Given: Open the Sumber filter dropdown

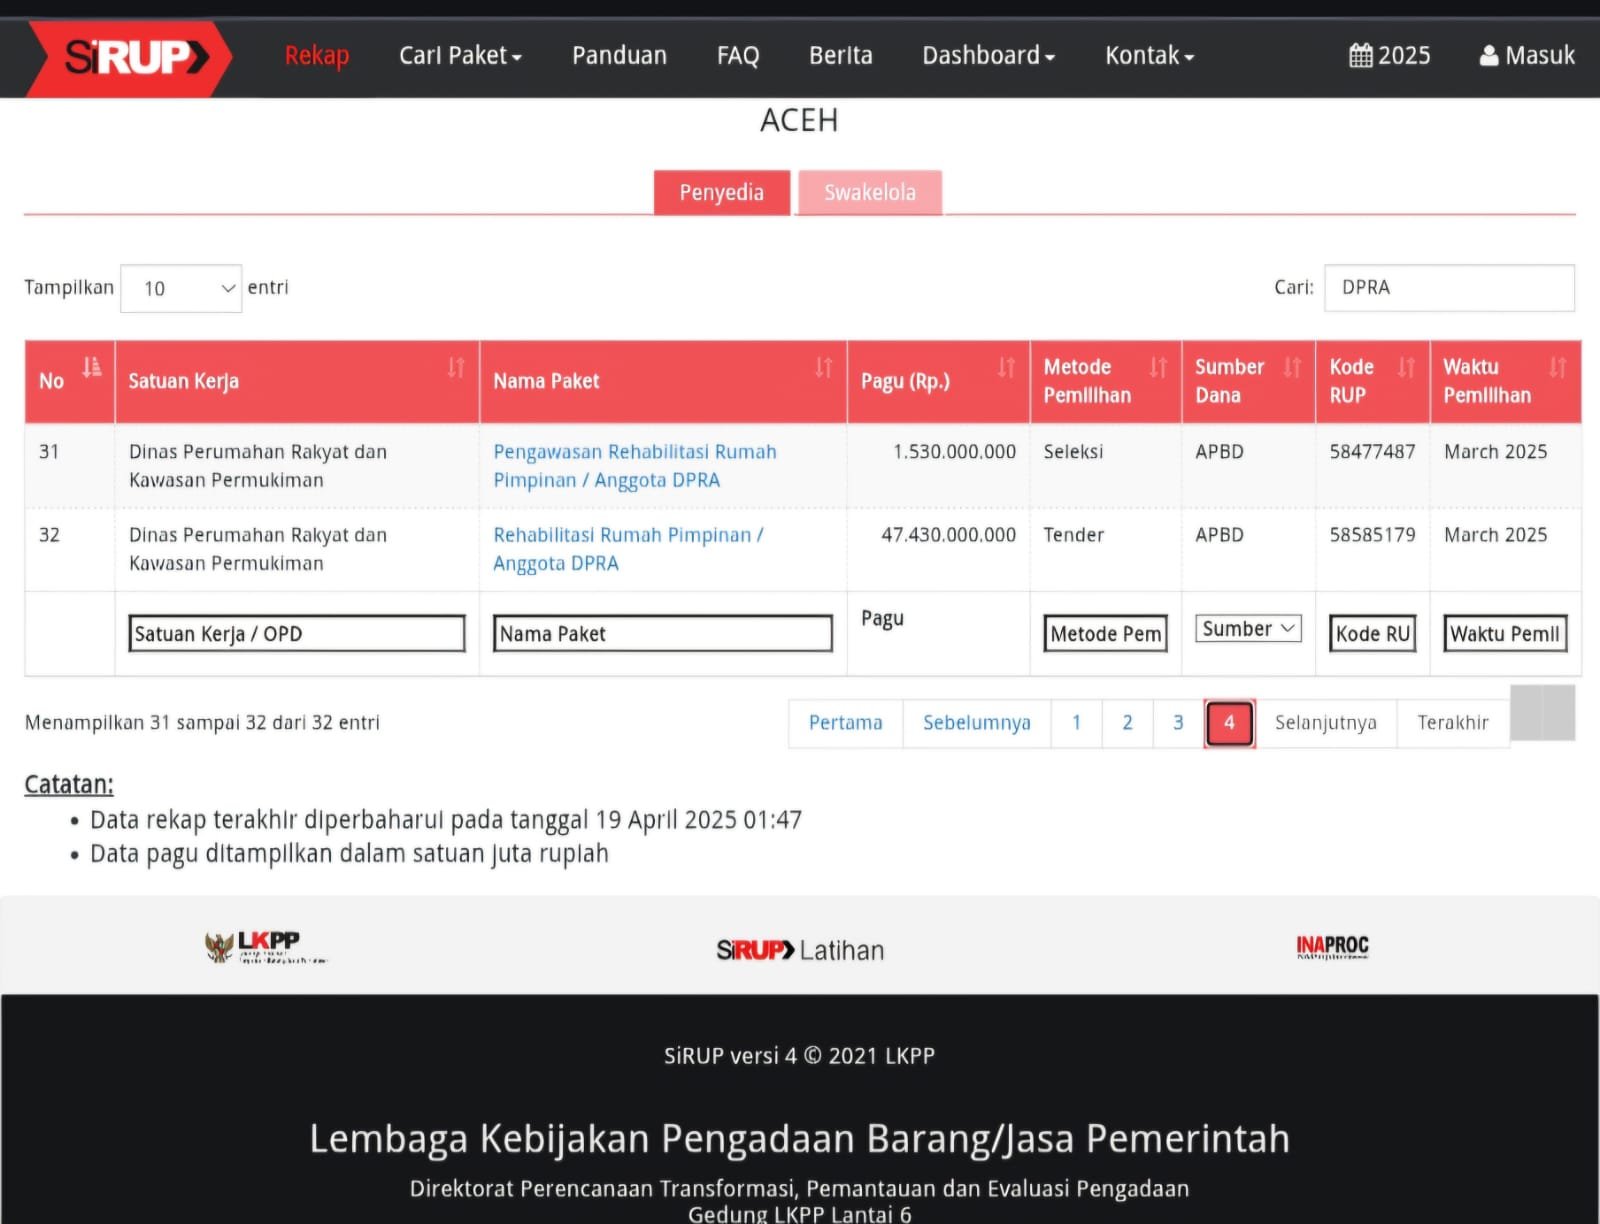Looking at the screenshot, I should pos(1248,629).
